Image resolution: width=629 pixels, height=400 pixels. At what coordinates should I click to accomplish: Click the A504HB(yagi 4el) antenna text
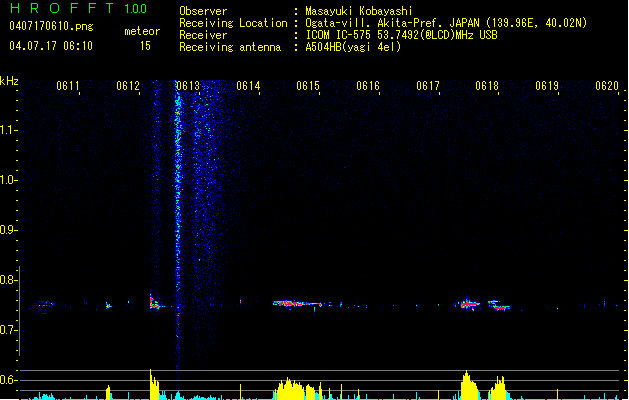click(353, 47)
